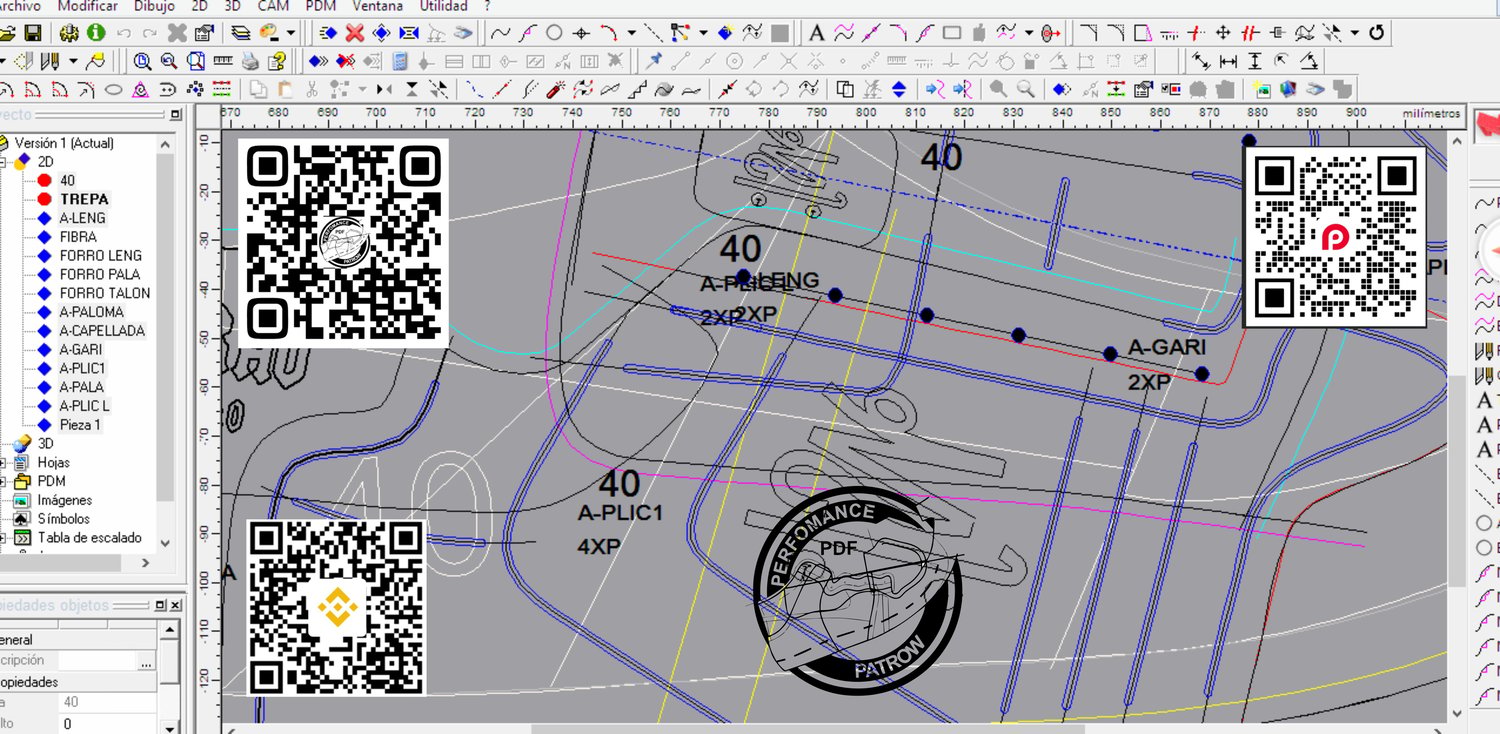
Task: Click the vertical dimension measure icon
Action: click(1255, 61)
